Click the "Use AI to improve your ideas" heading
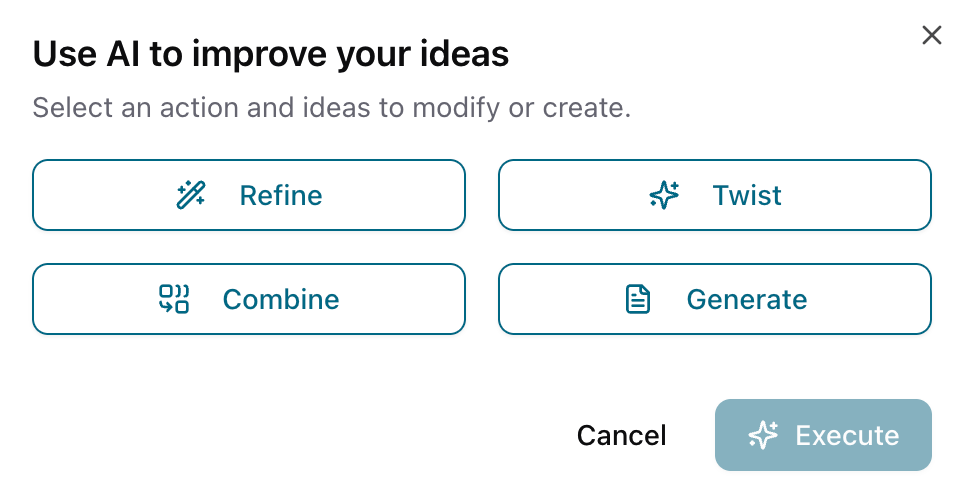 271,54
